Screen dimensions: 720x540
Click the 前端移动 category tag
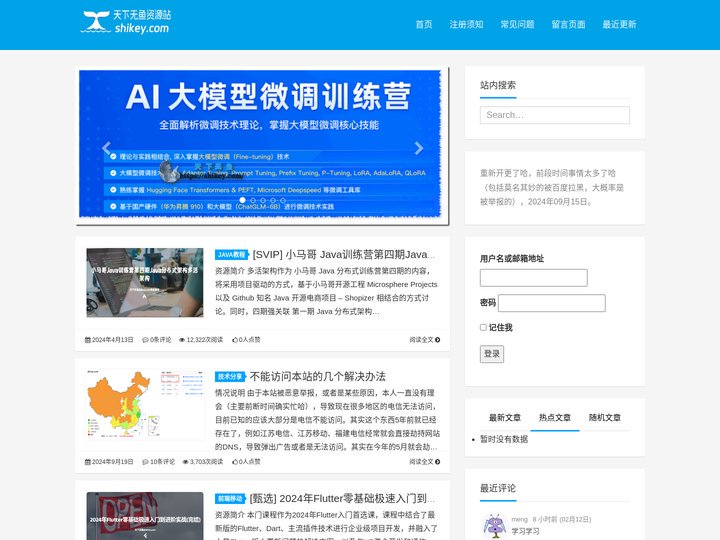[x=230, y=499]
